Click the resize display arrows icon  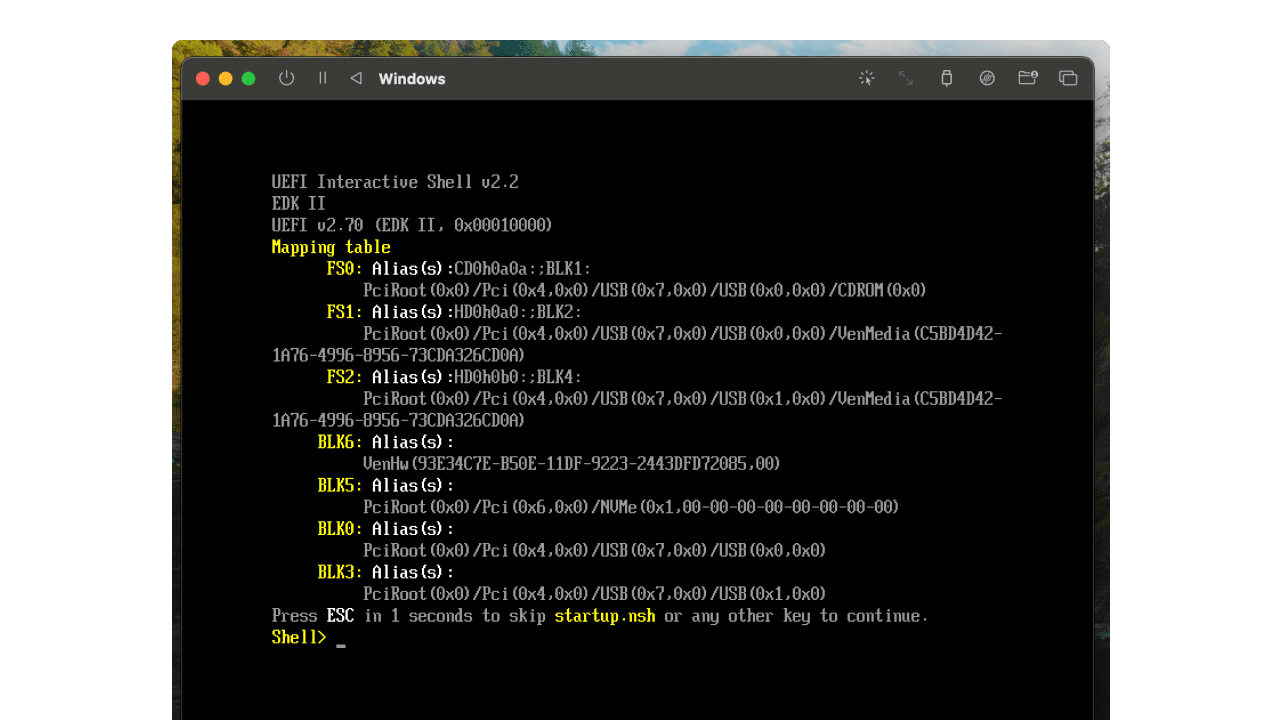(906, 78)
